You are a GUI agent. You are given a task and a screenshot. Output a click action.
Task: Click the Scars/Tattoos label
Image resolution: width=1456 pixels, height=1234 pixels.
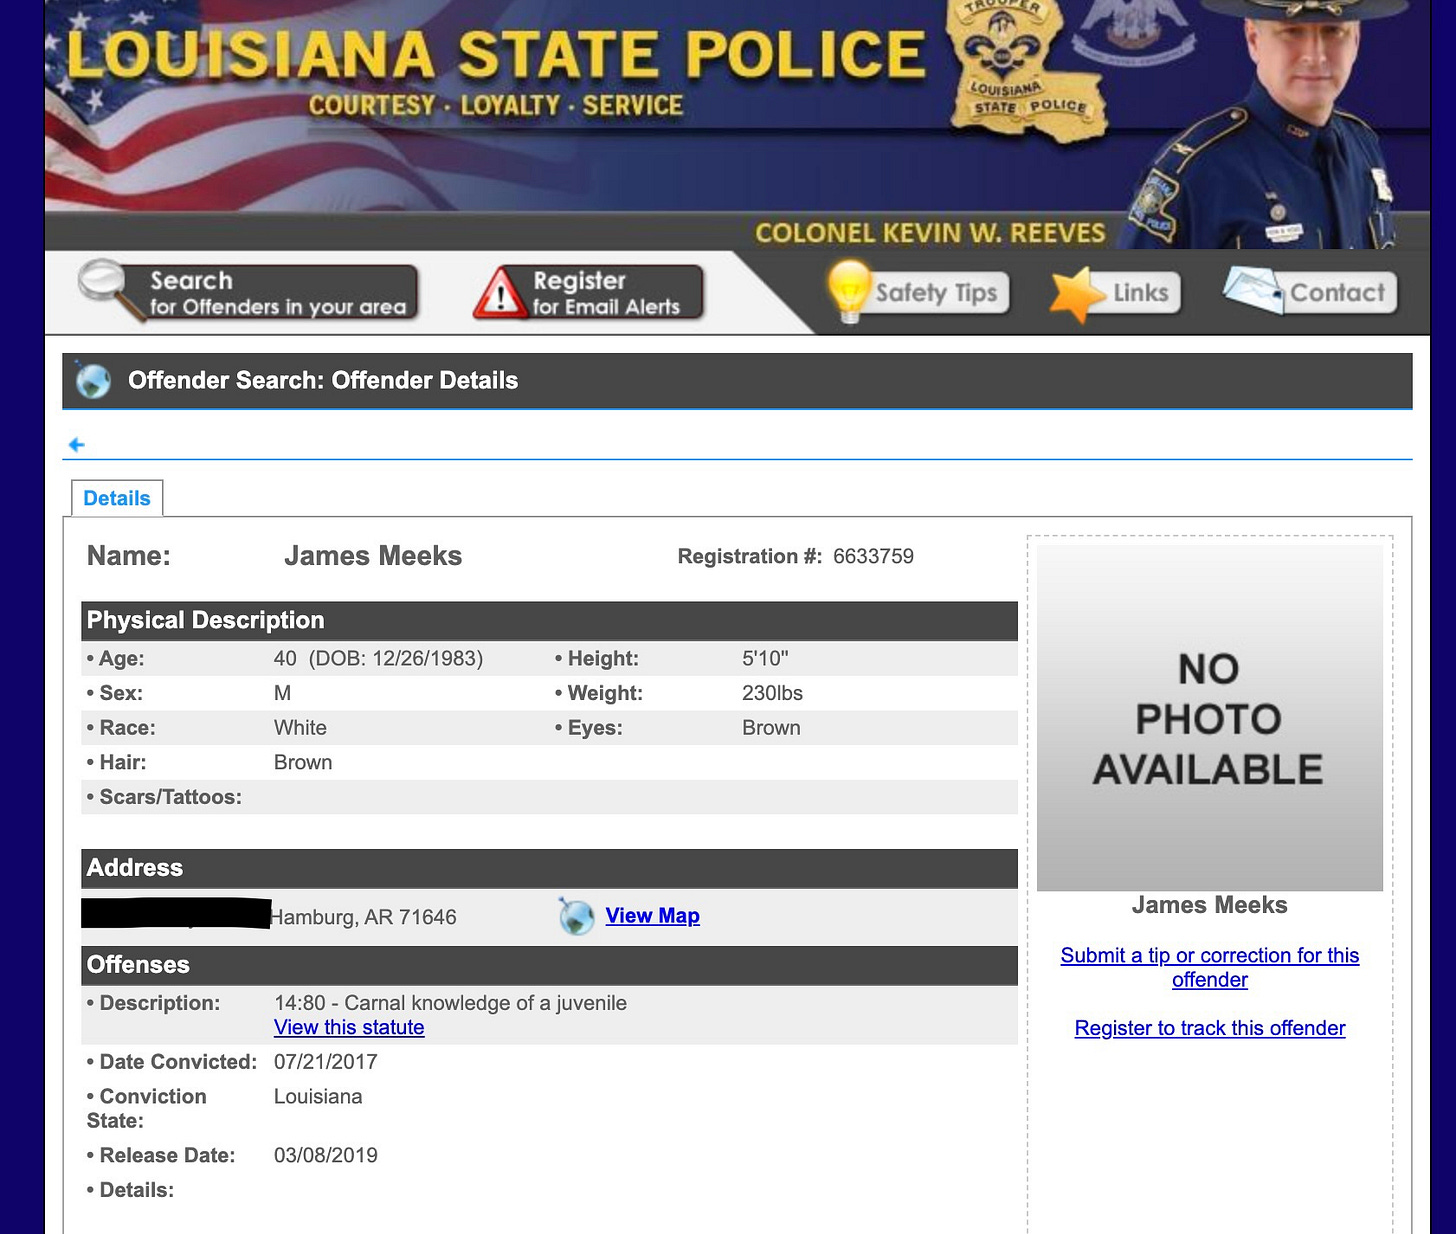coord(164,797)
